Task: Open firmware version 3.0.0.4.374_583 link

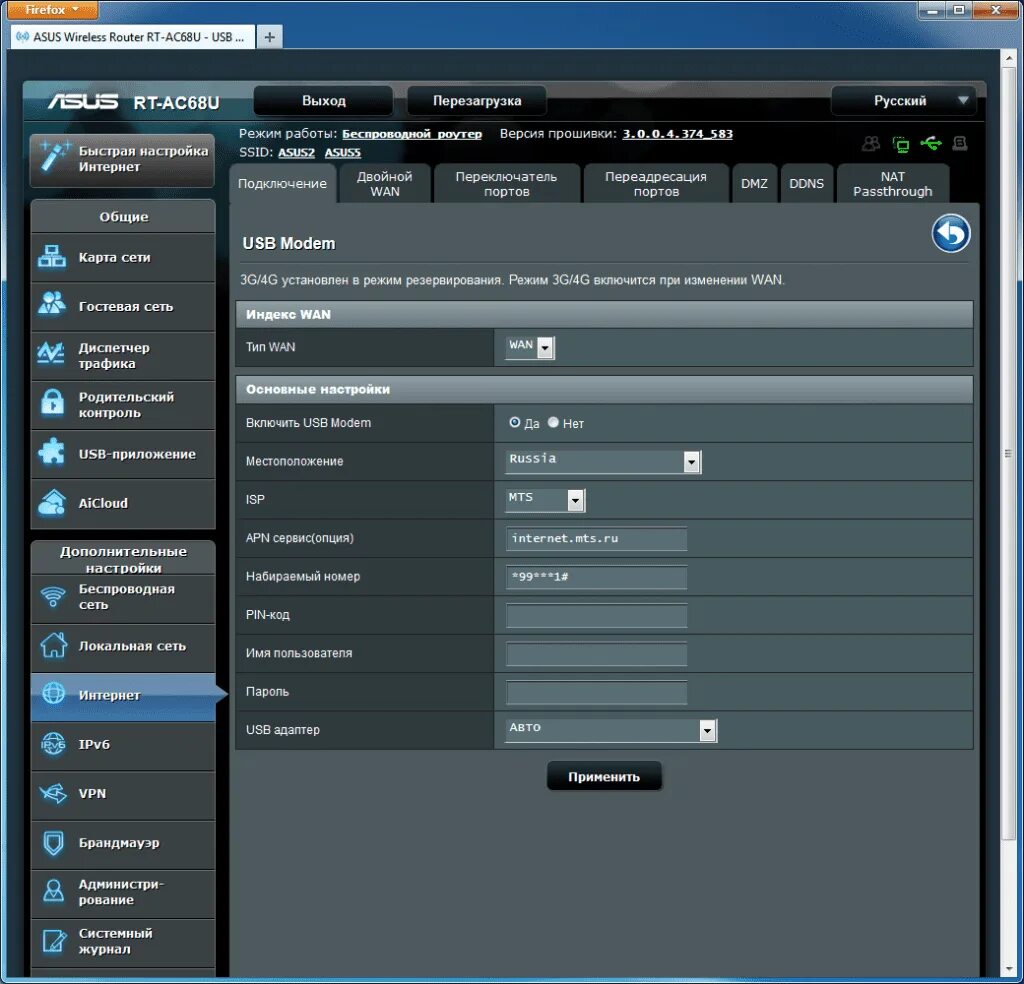Action: (x=677, y=134)
